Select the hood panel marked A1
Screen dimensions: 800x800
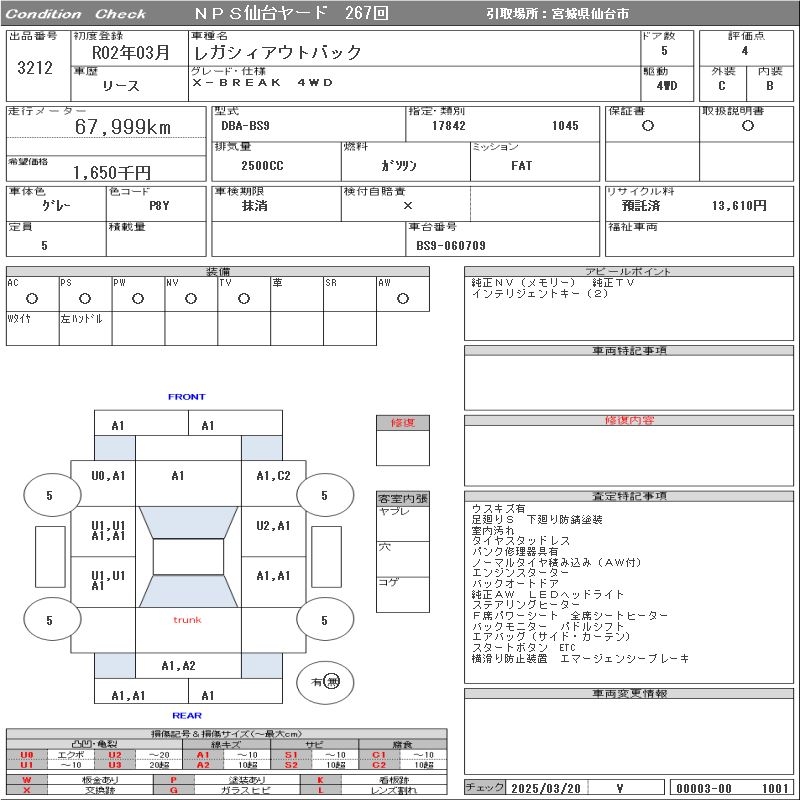pyautogui.click(x=178, y=476)
